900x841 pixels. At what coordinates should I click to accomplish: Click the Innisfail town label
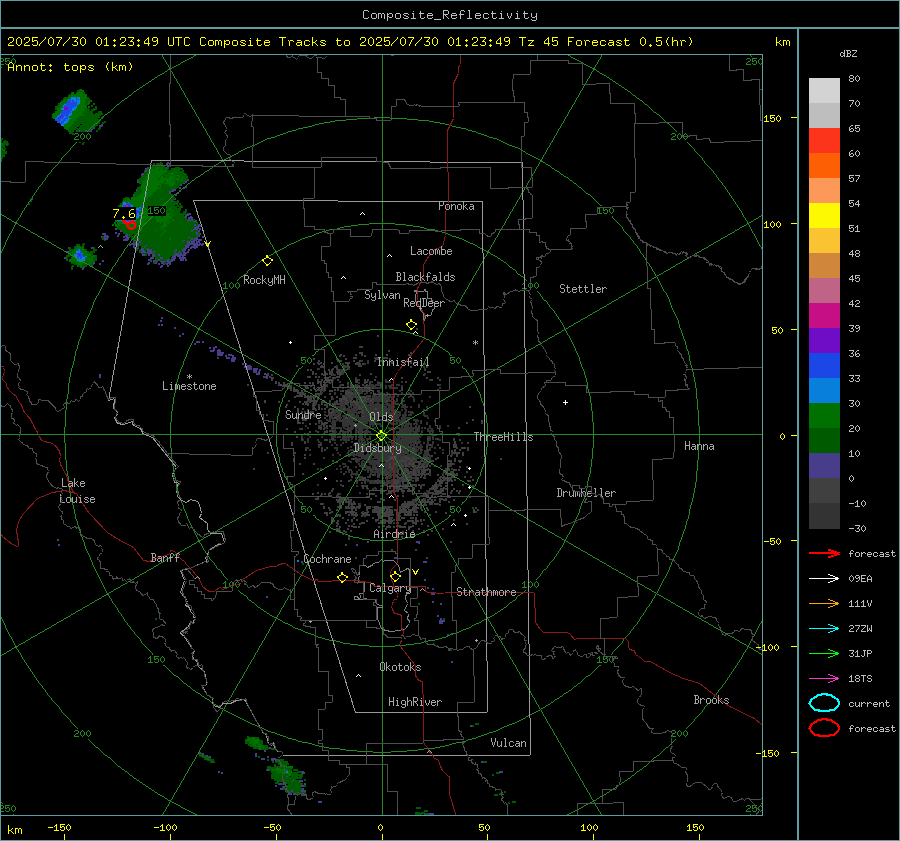point(403,362)
